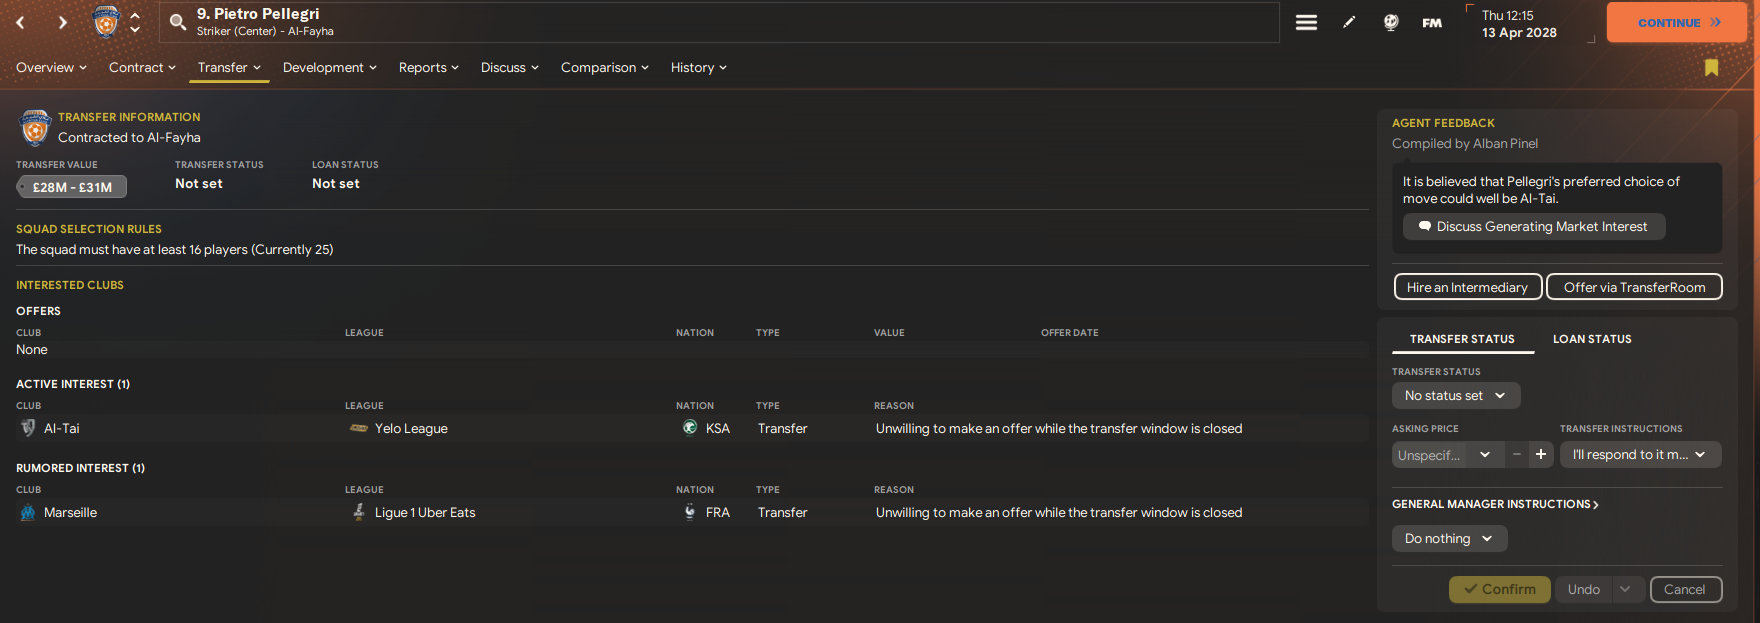Screen dimensions: 1760x623
Task: Open the No status set dropdown
Action: 1456,395
